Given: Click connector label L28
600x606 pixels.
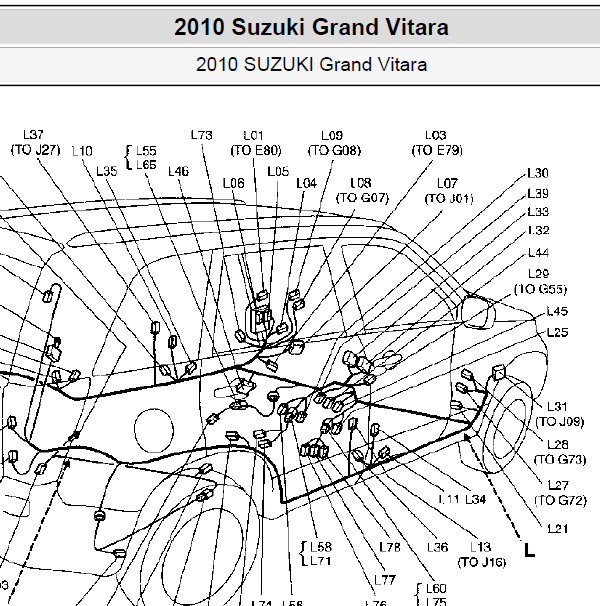Looking at the screenshot, I should (x=558, y=444).
